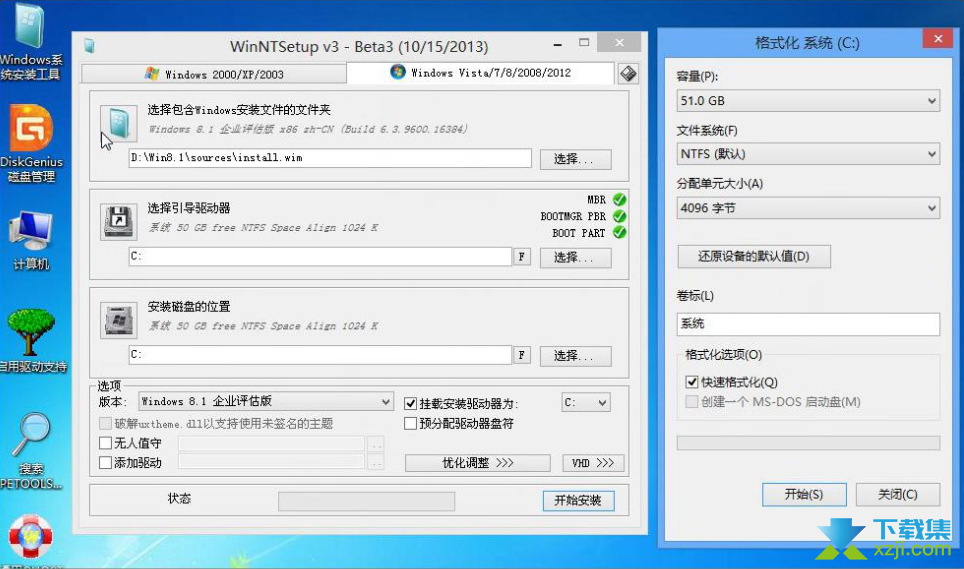Toggle 挂载安装驱动器为 checkbox
Viewport: 964px width, 569px height.
click(x=411, y=404)
